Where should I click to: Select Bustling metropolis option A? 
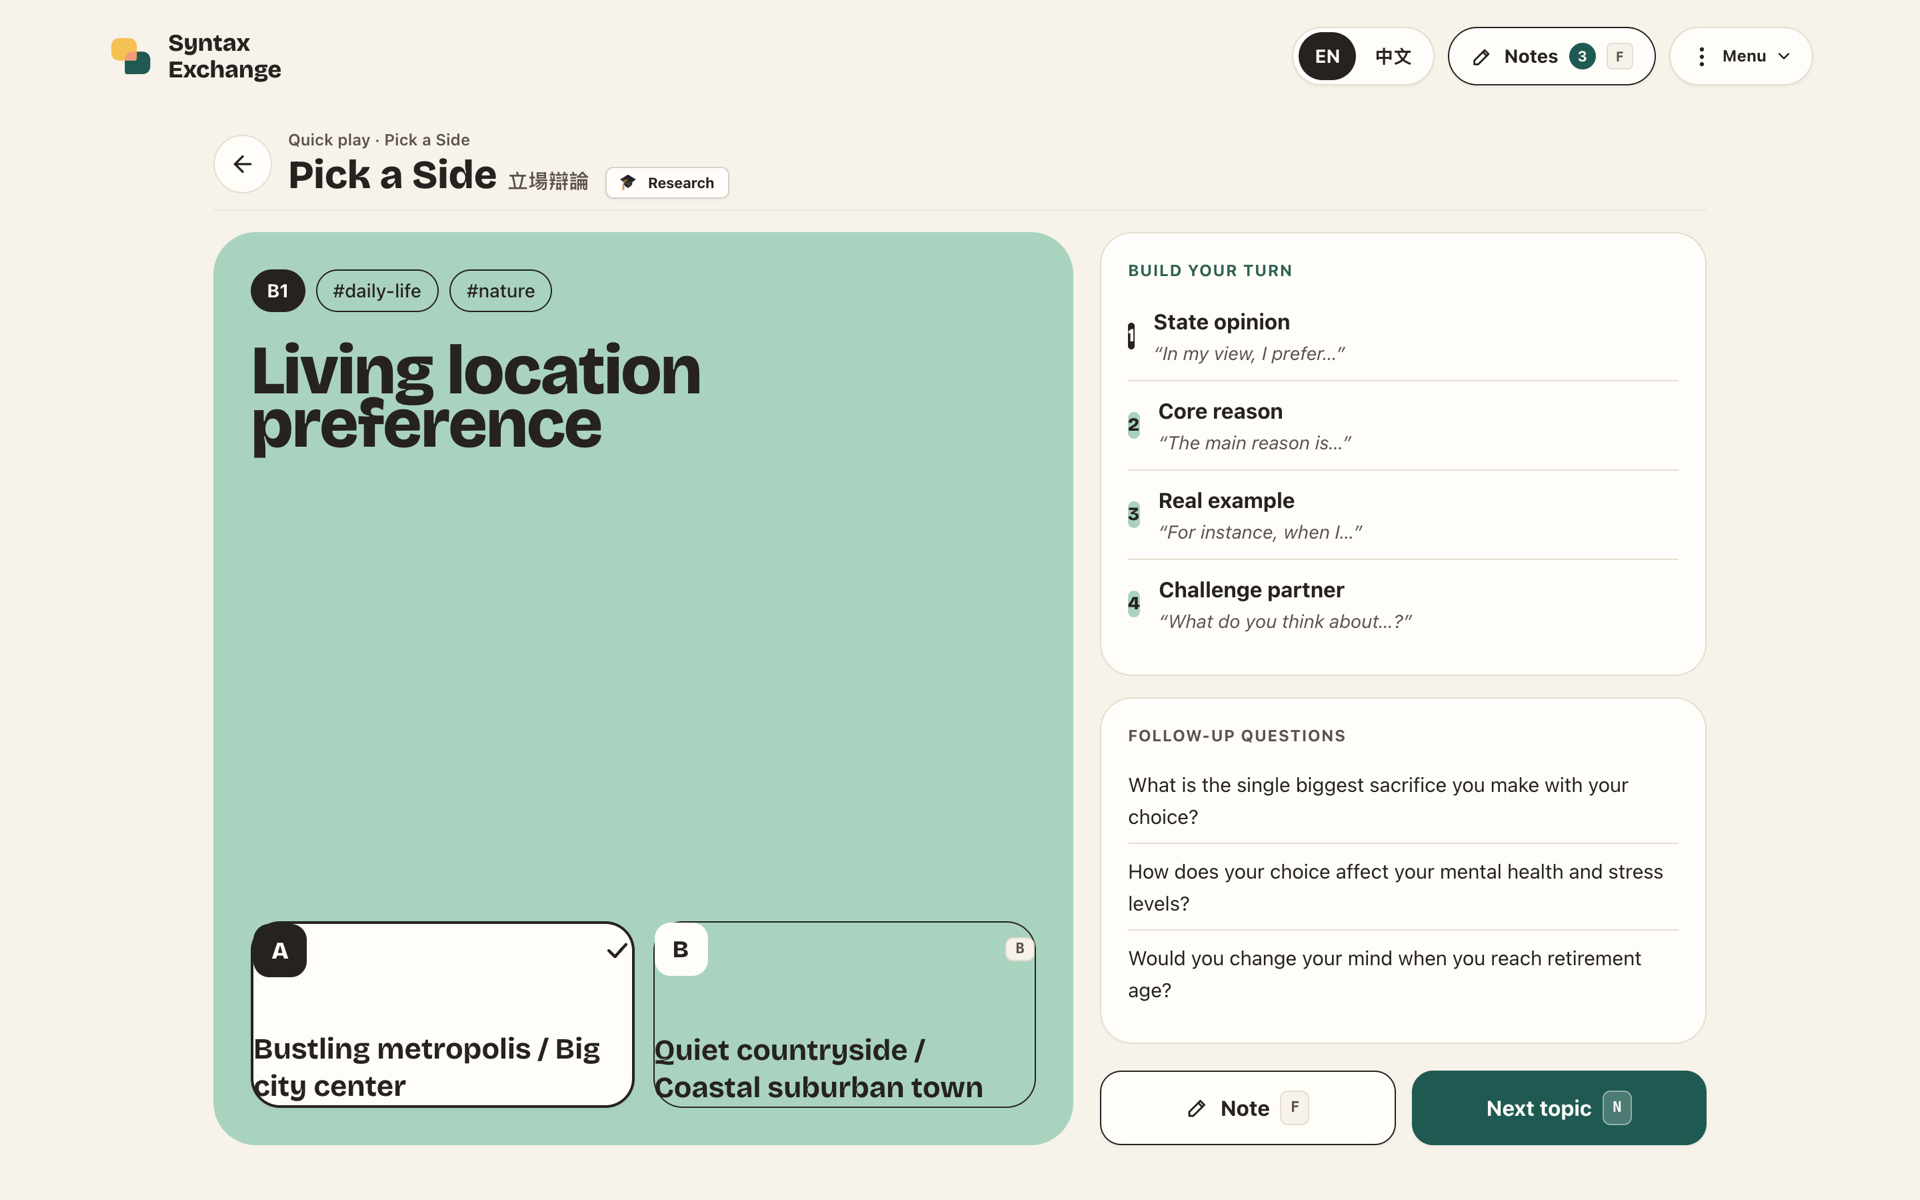pos(443,1014)
